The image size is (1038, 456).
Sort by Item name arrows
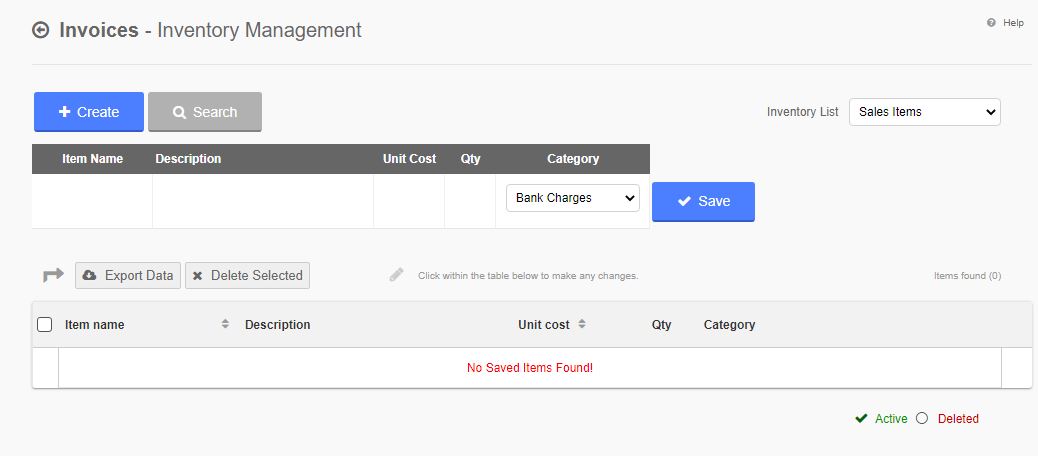tap(225, 324)
